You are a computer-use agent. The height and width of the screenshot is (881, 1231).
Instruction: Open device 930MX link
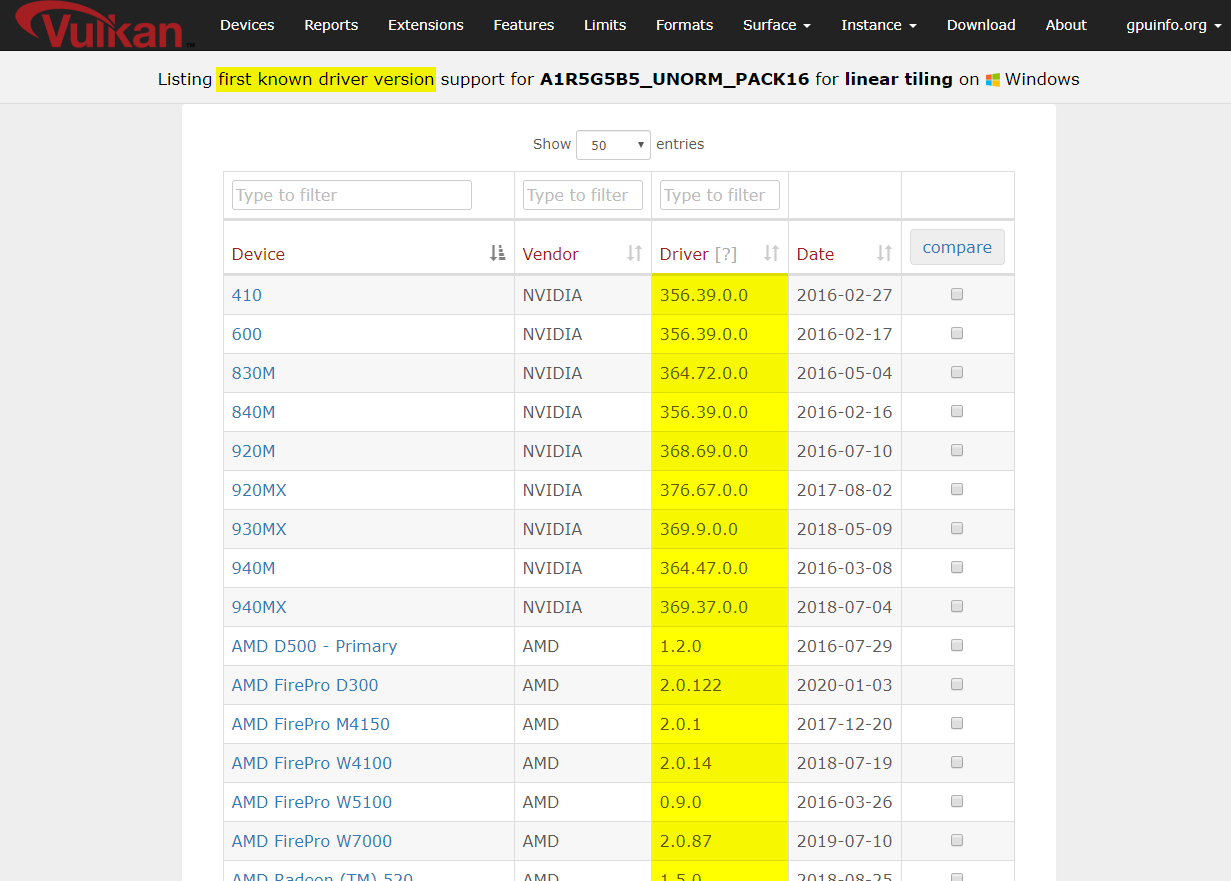(x=259, y=529)
